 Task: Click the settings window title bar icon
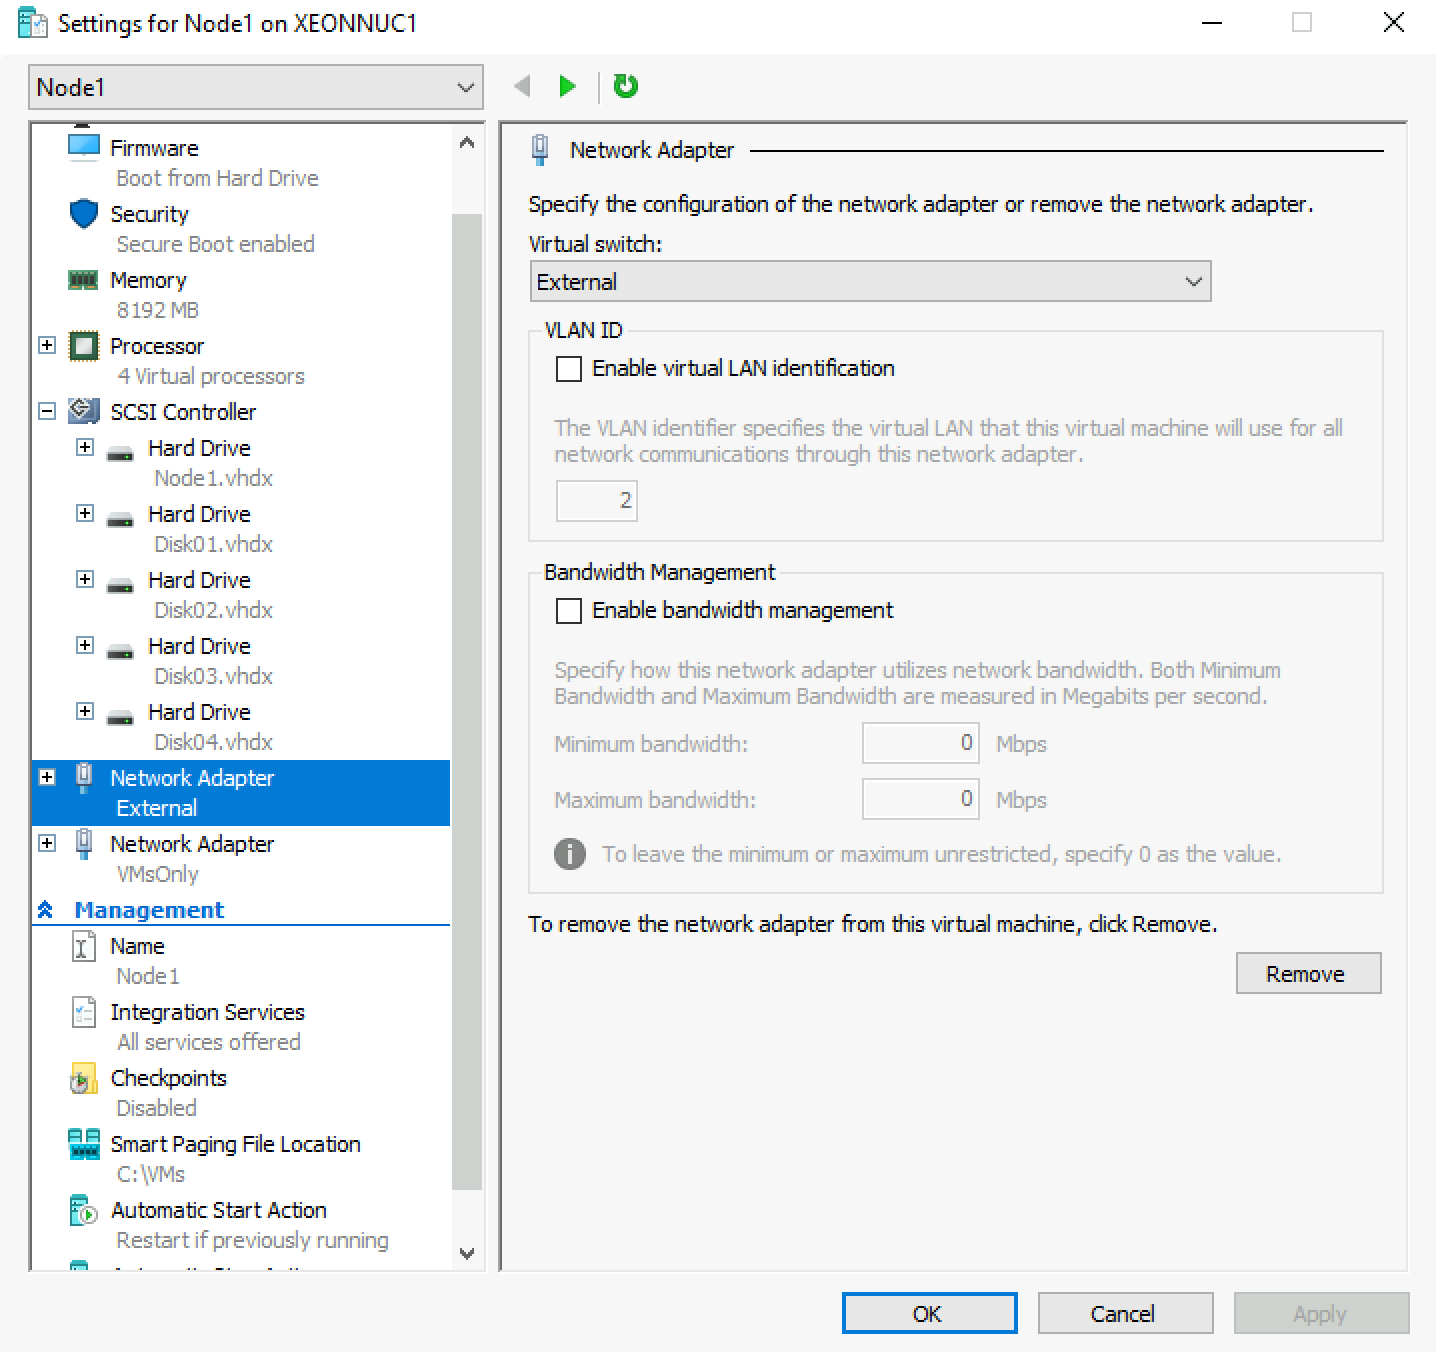pyautogui.click(x=33, y=23)
